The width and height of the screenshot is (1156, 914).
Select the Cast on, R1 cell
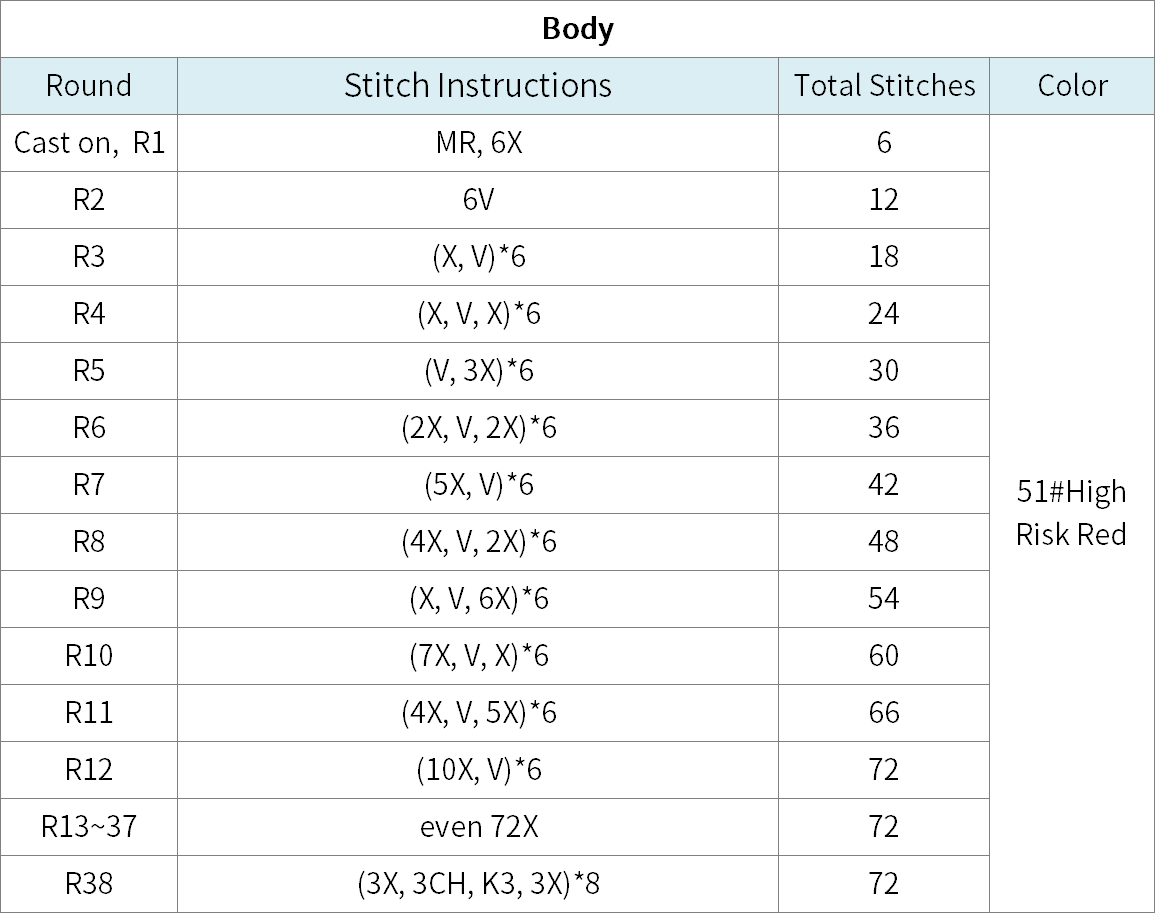pos(88,143)
